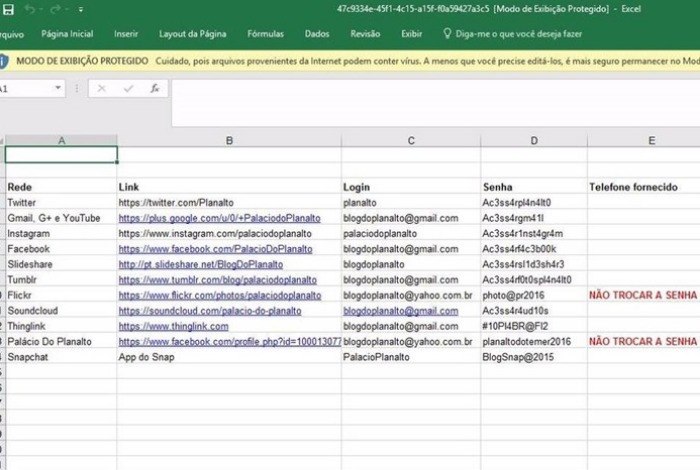
Task: Open the Página Inicial ribbon tab
Action: point(67,33)
